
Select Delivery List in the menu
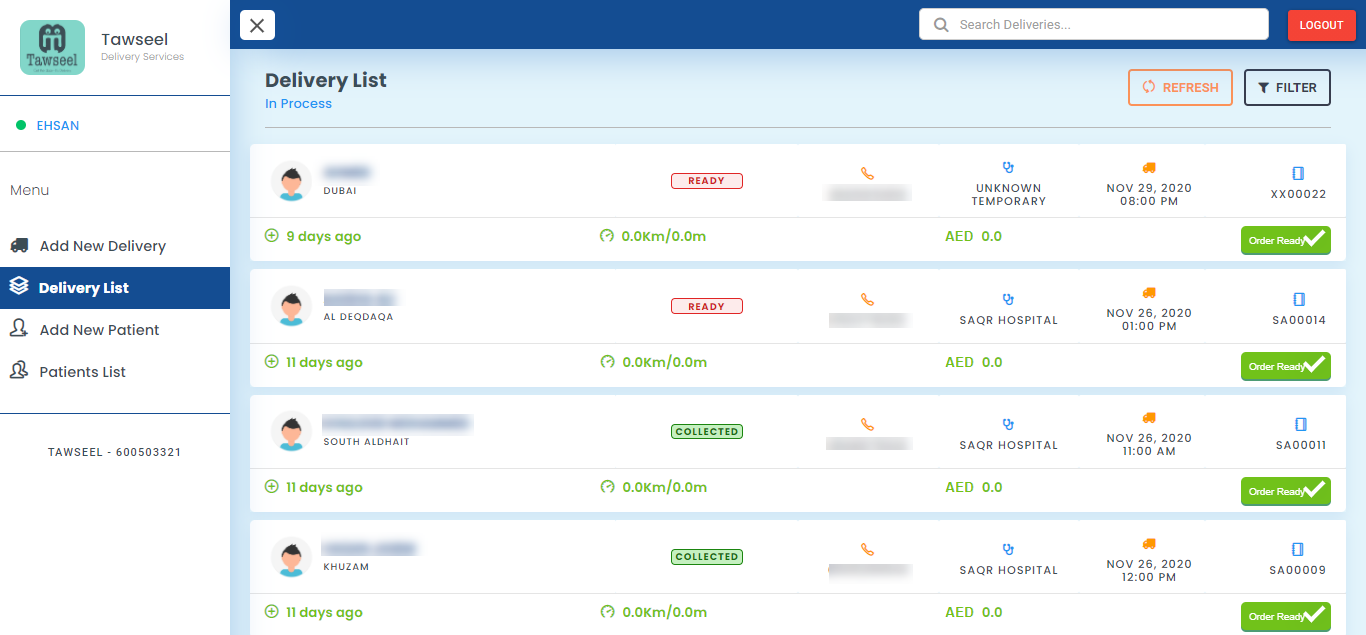tap(115, 288)
